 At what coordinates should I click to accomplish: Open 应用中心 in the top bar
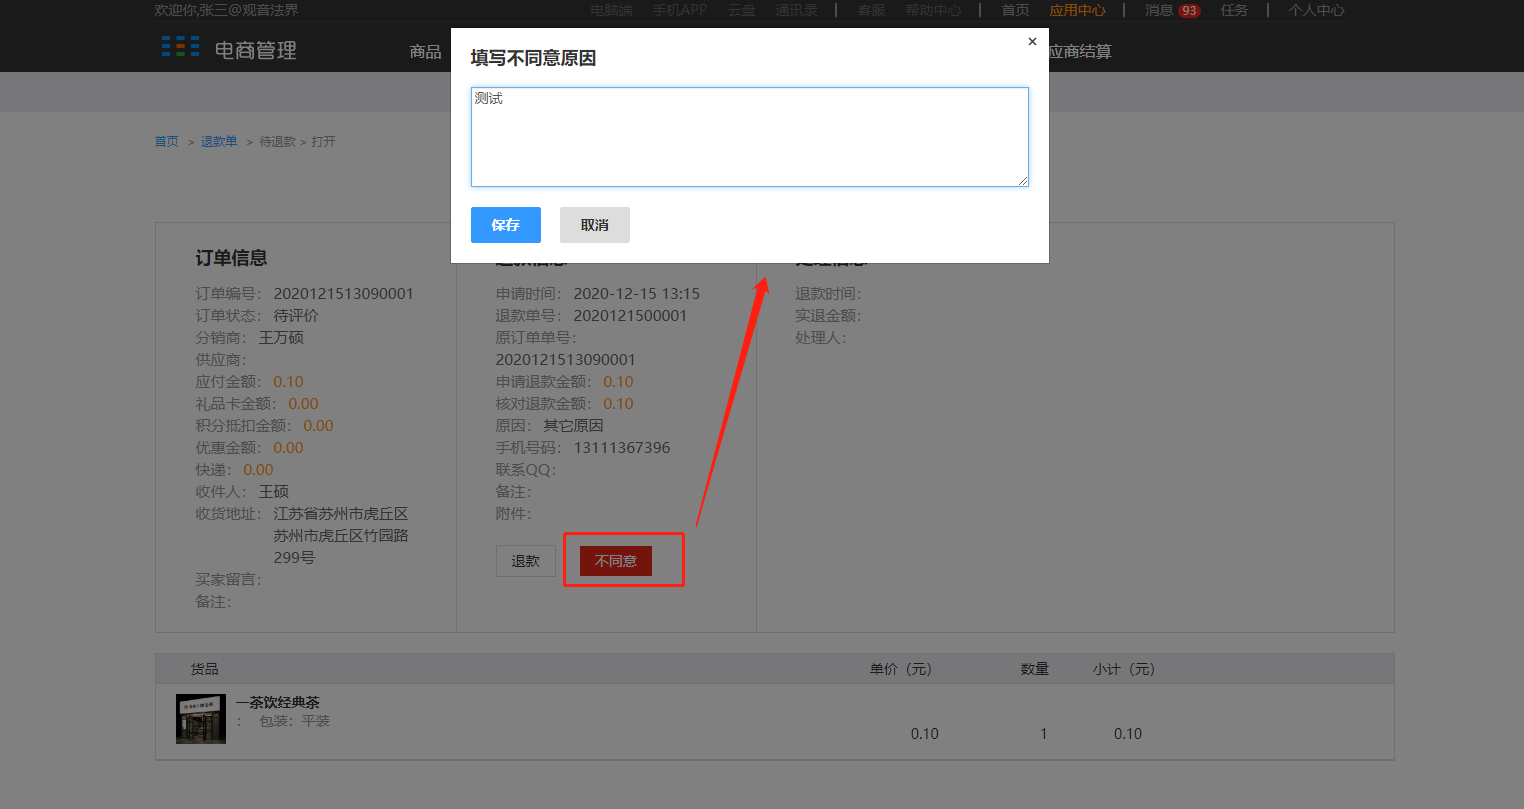tap(1077, 10)
